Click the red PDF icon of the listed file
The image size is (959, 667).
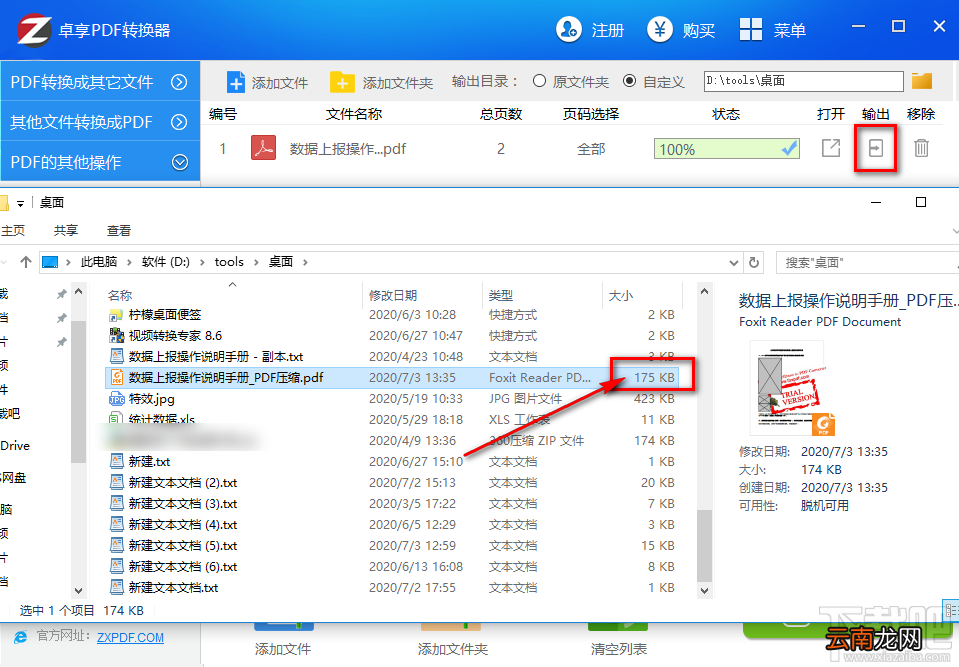coord(264,148)
